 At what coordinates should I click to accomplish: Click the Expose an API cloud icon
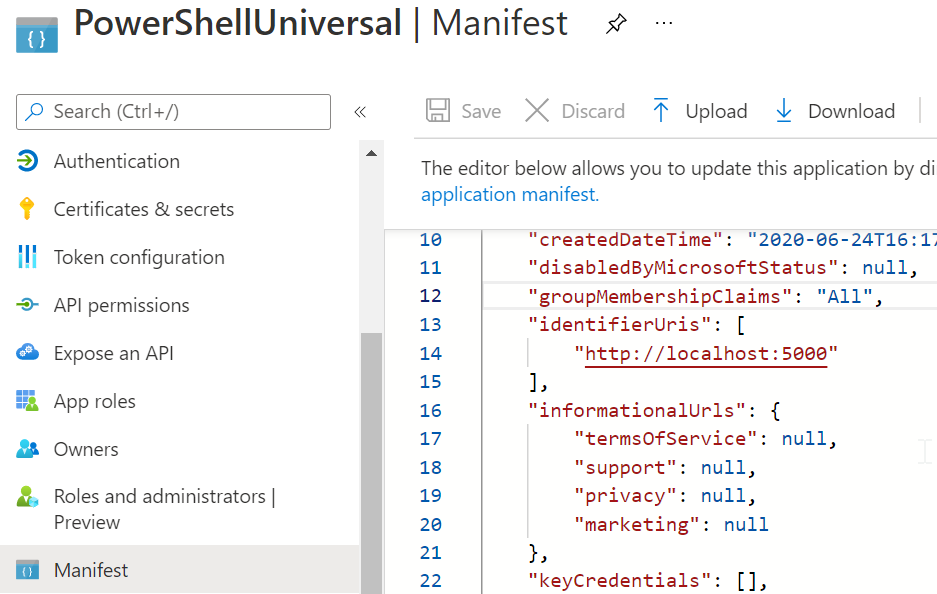click(x=27, y=353)
